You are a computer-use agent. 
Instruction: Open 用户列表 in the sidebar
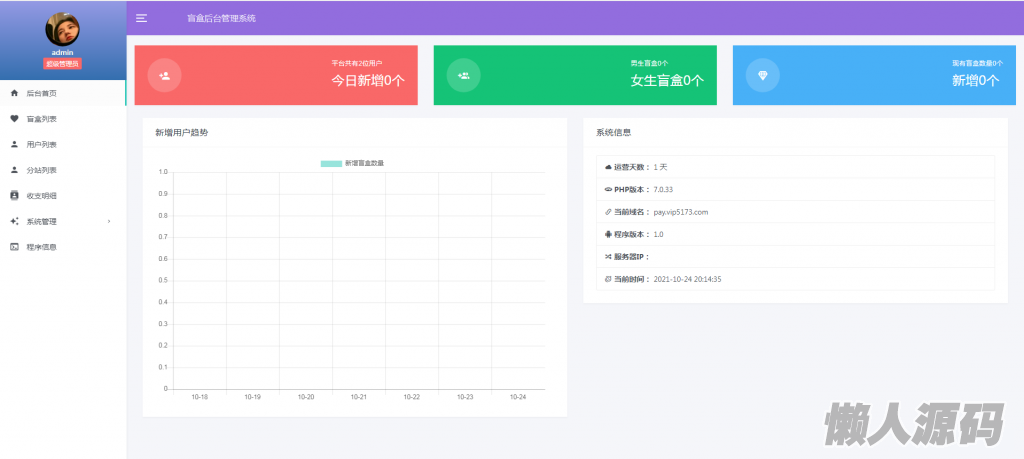click(x=42, y=145)
